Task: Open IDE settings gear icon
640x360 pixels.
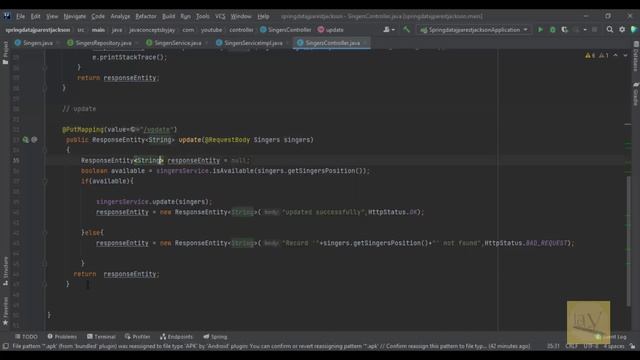Action: coord(622,29)
